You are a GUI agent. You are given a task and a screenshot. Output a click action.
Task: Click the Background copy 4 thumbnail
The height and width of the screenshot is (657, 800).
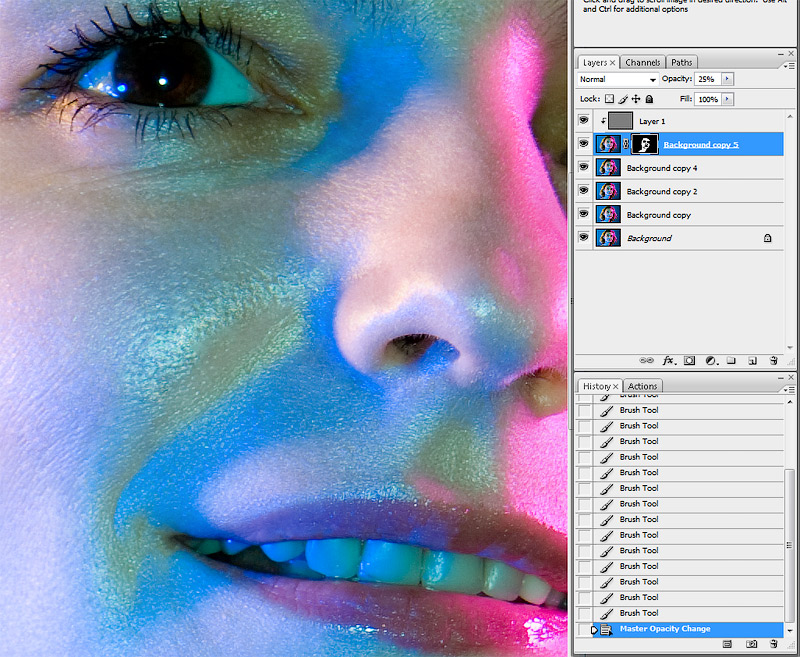pyautogui.click(x=608, y=167)
